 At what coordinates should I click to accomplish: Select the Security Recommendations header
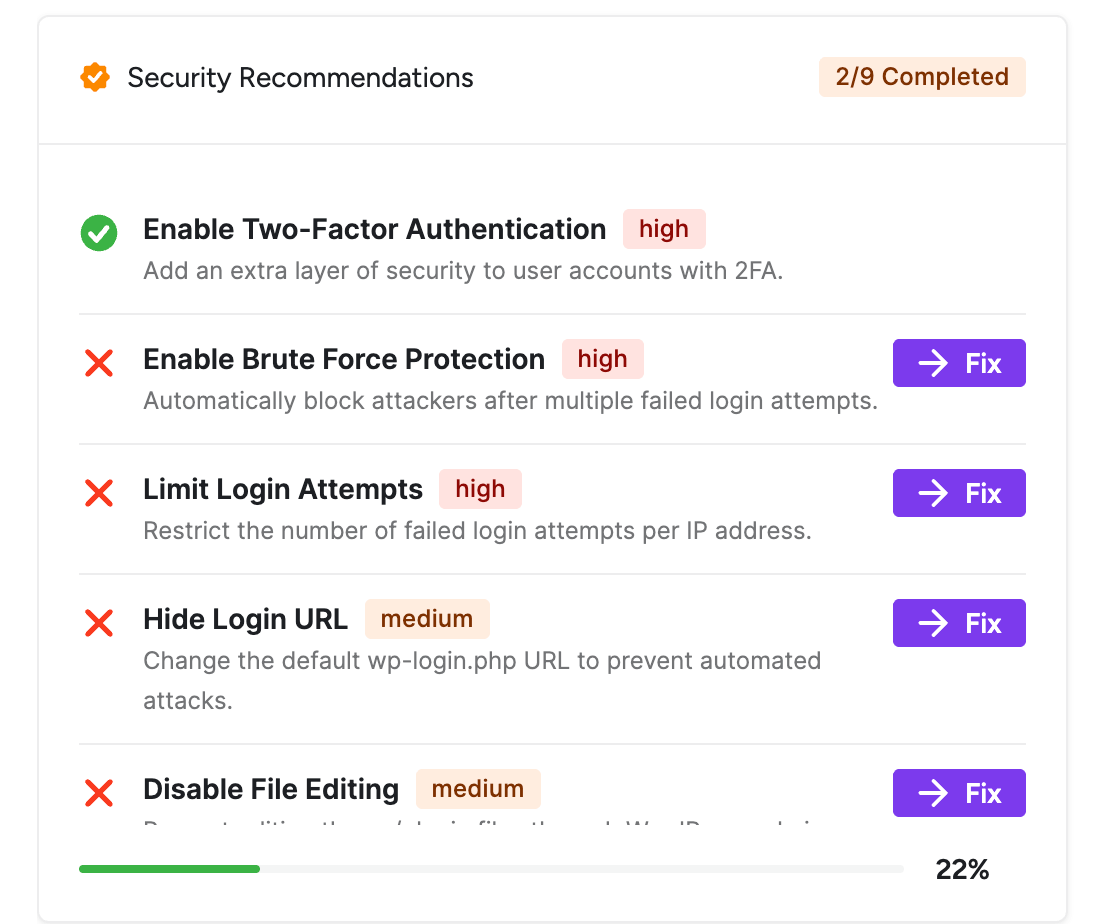tap(299, 77)
